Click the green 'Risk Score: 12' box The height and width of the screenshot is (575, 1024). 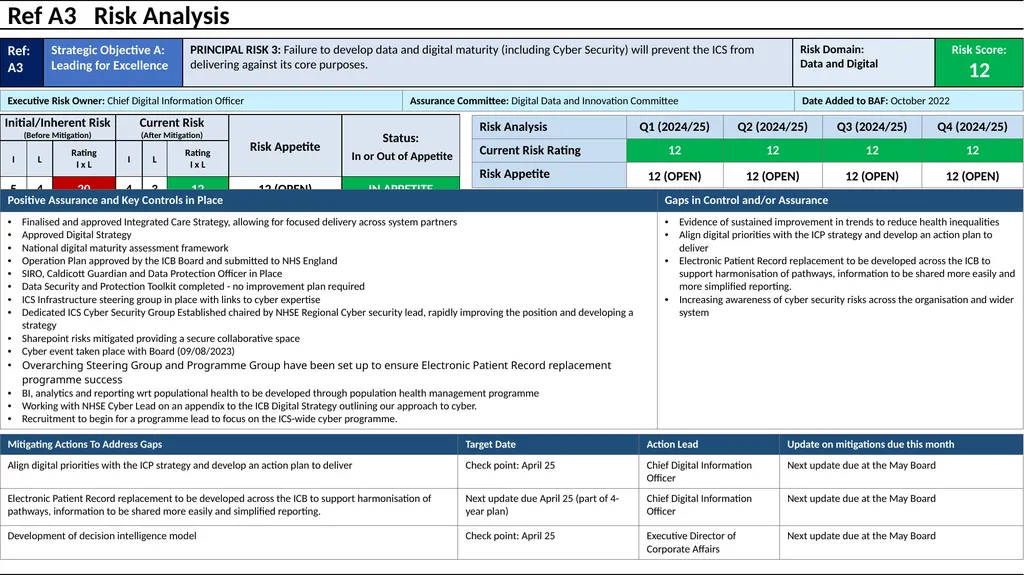coord(979,63)
